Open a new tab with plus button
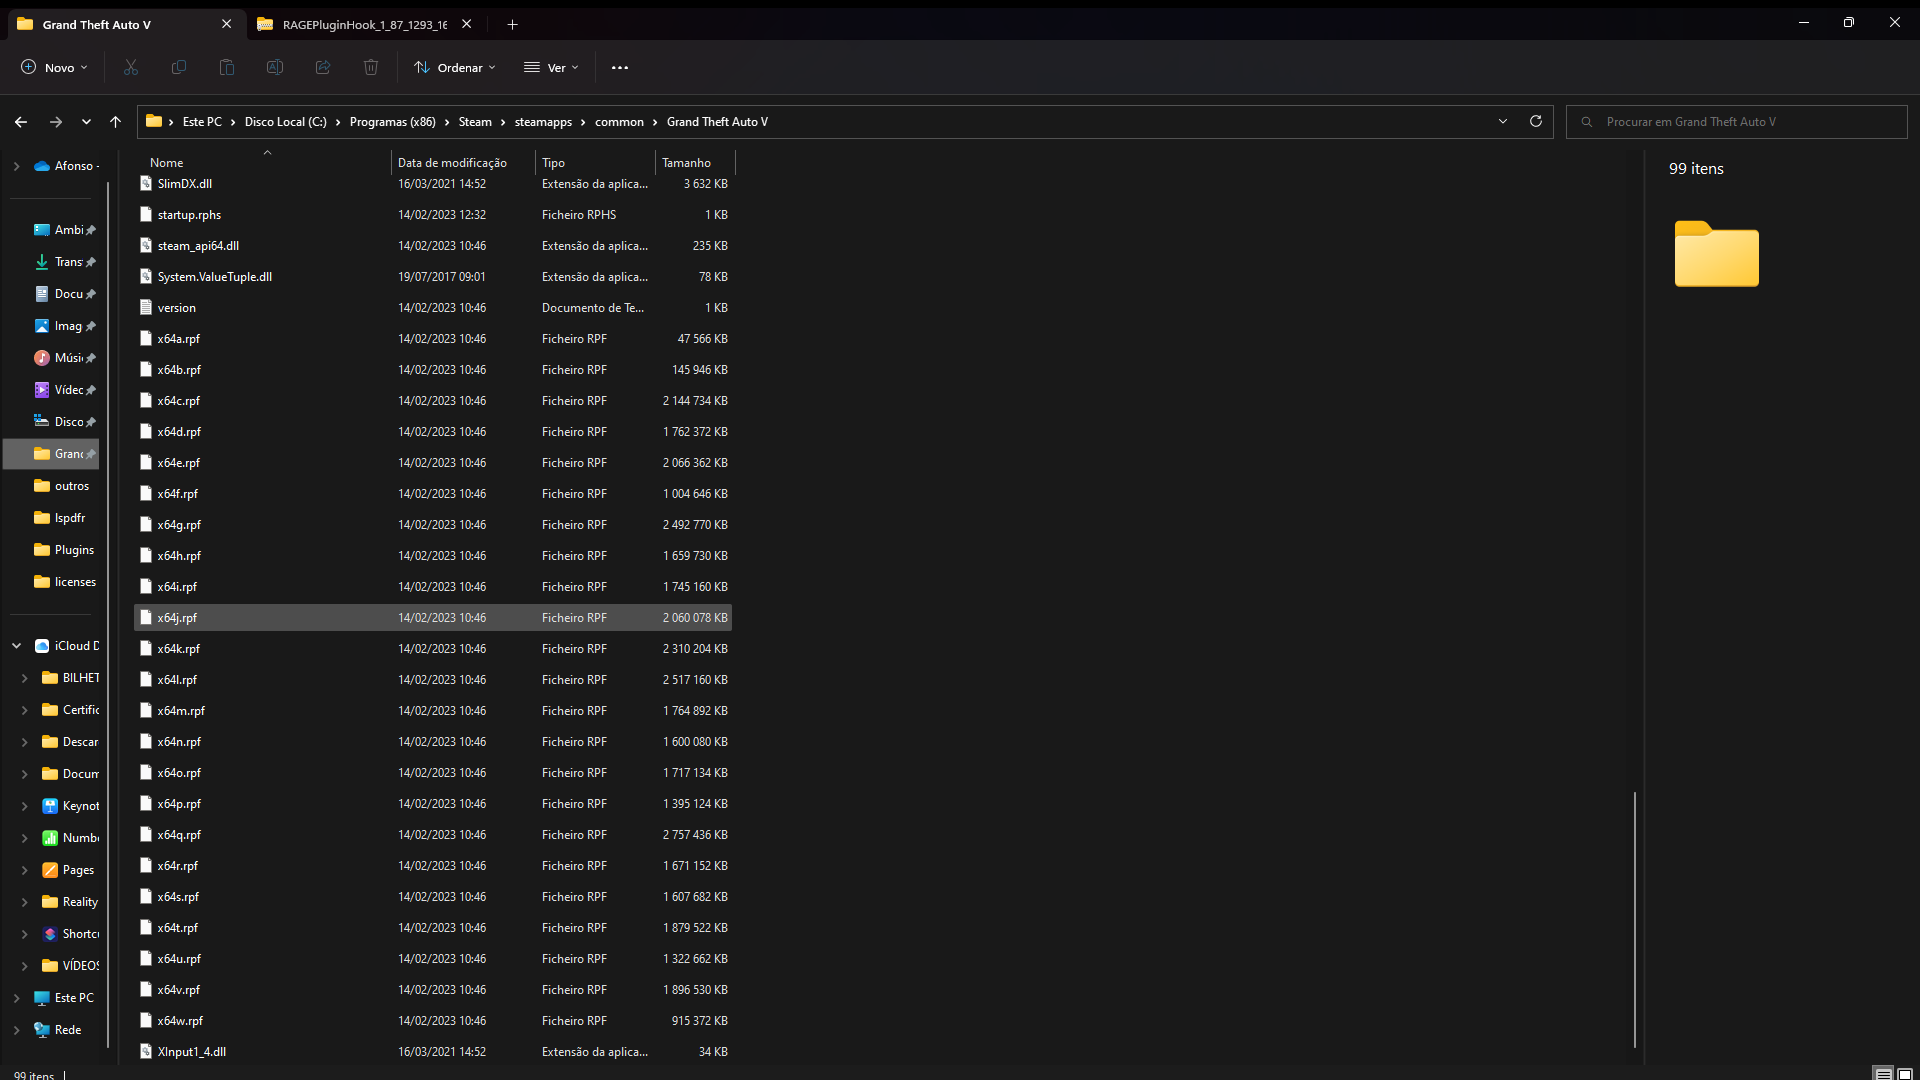This screenshot has width=1920, height=1080. (512, 24)
